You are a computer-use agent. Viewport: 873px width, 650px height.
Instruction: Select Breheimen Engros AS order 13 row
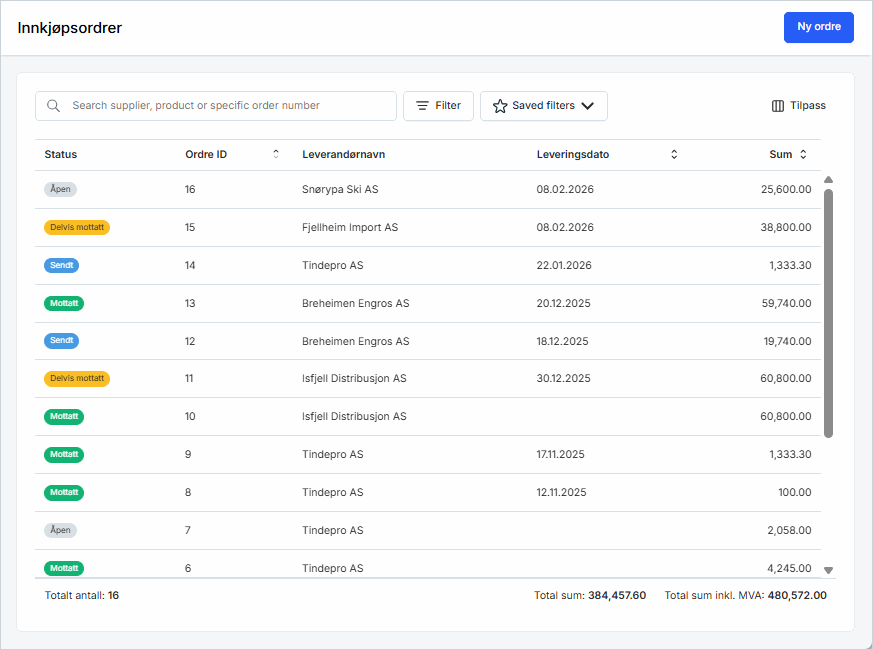coord(355,303)
